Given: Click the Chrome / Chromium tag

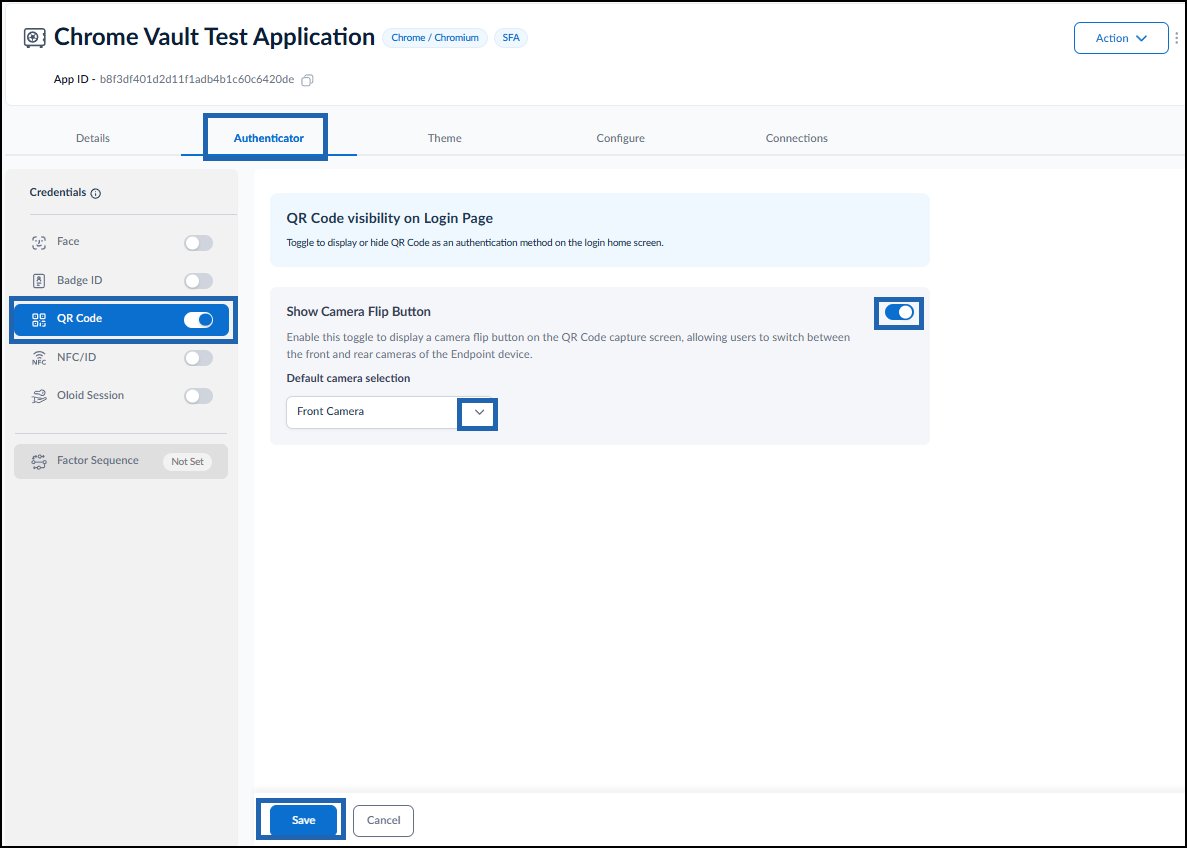Looking at the screenshot, I should 435,38.
